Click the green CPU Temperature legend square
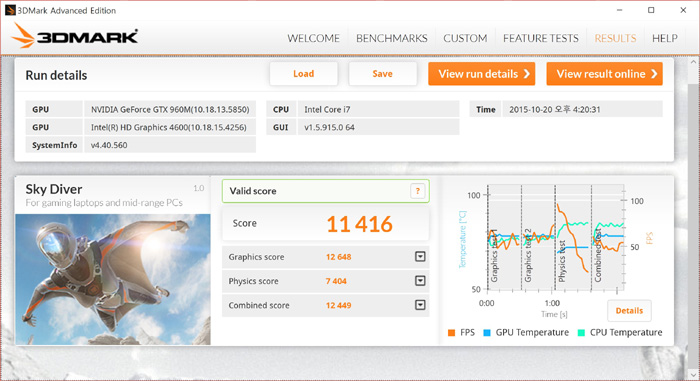Image resolution: width=700 pixels, height=381 pixels. pyautogui.click(x=581, y=333)
